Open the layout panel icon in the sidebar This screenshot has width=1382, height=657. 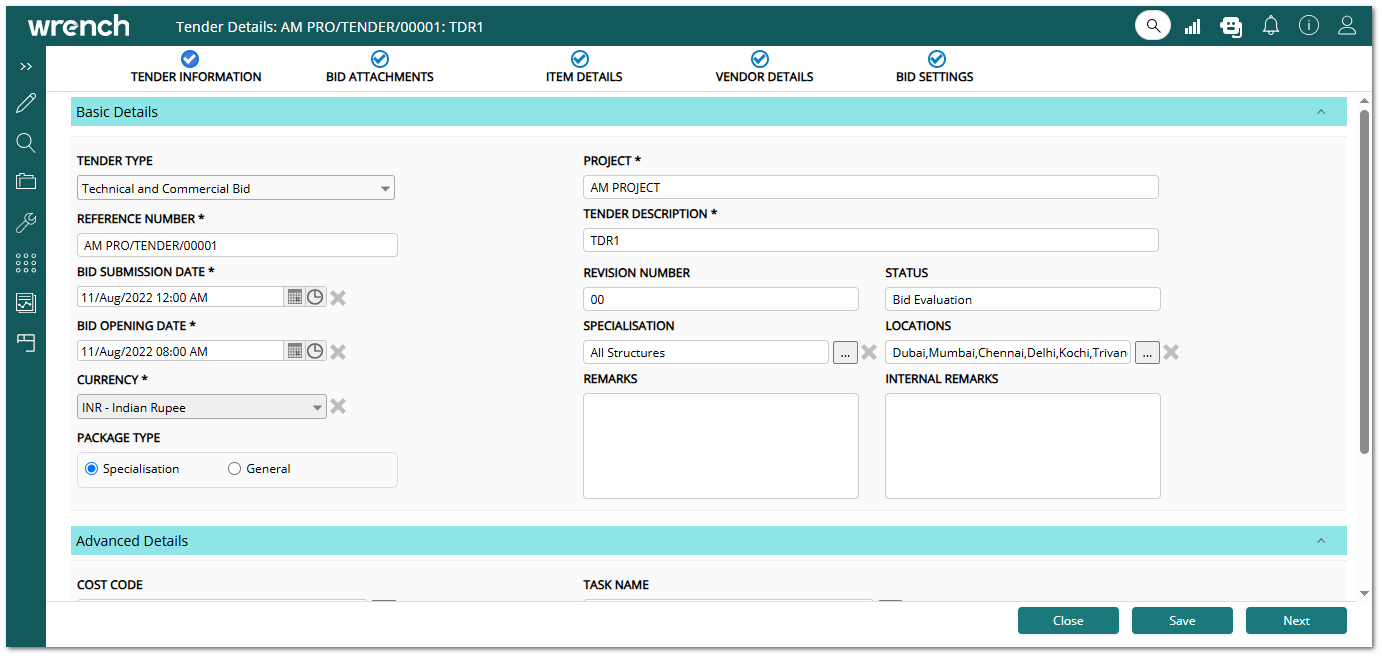pyautogui.click(x=26, y=343)
